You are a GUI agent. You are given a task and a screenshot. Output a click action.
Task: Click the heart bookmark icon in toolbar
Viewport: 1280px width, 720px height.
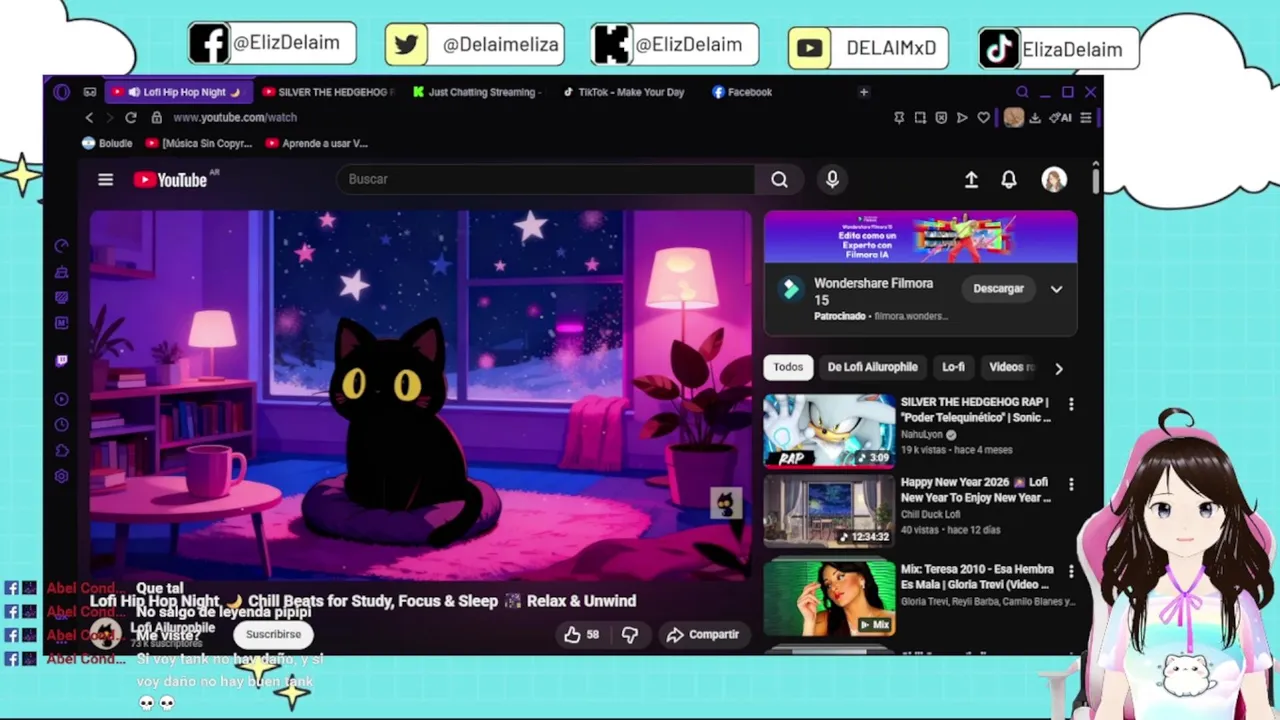point(983,118)
